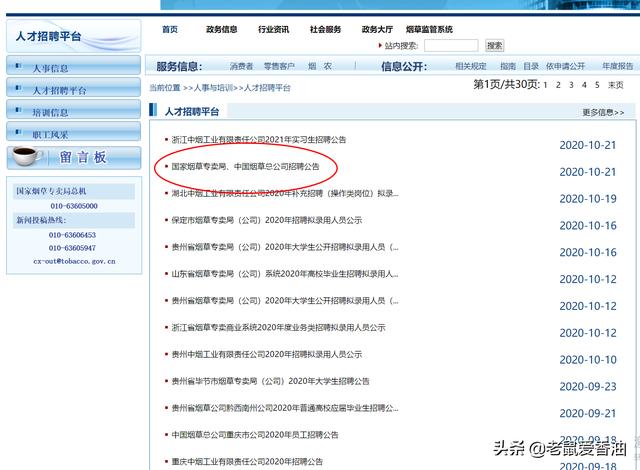
Task: Go to page 5 of results
Action: click(x=597, y=85)
